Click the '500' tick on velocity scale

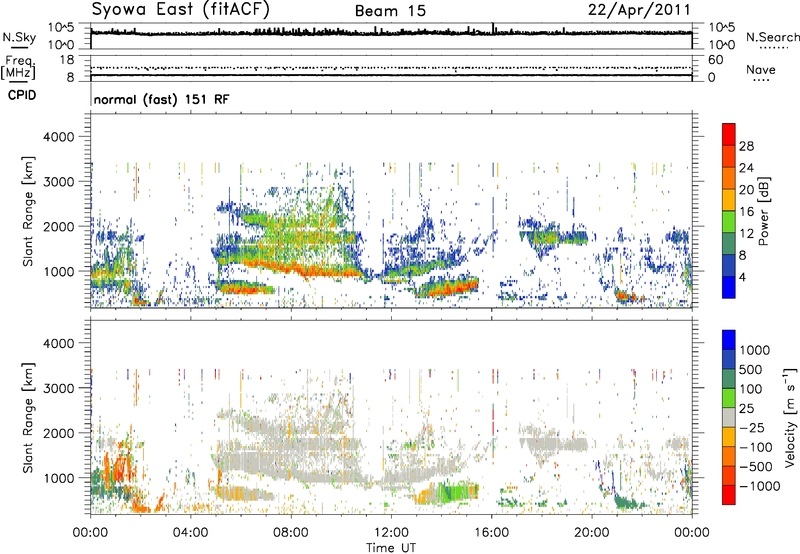750,369
